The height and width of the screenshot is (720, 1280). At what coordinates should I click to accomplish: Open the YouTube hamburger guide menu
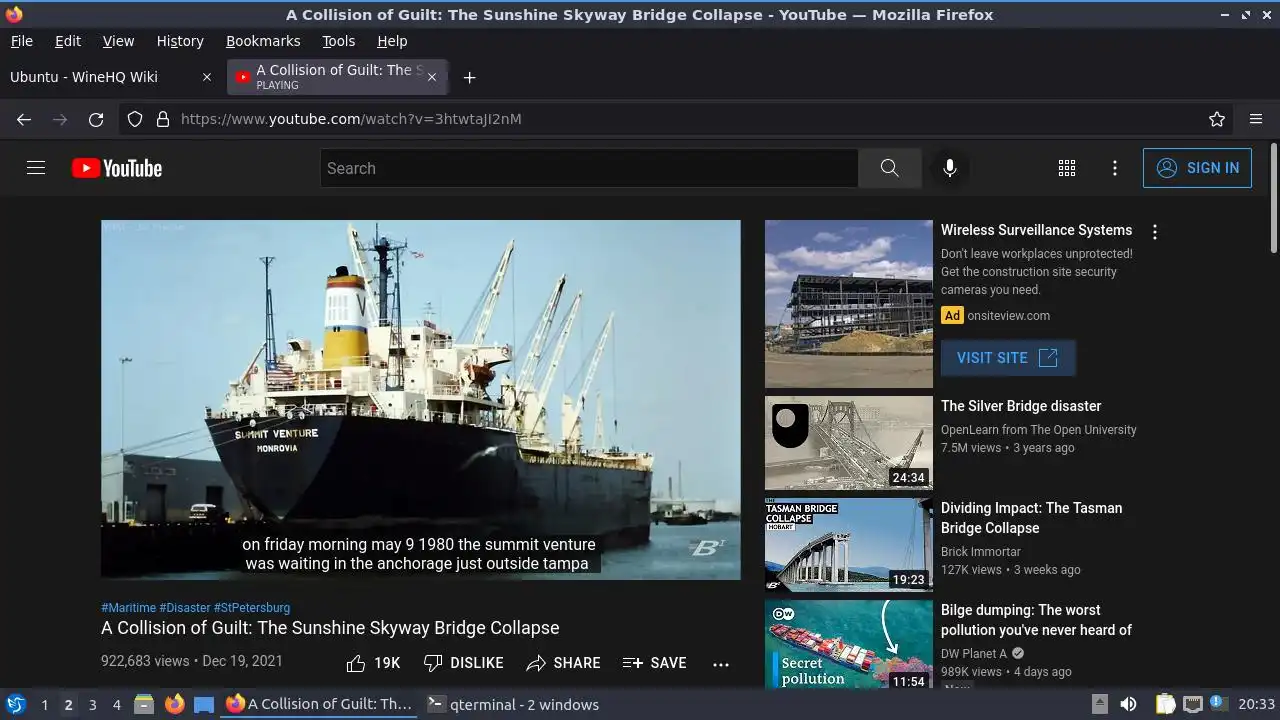tap(36, 168)
